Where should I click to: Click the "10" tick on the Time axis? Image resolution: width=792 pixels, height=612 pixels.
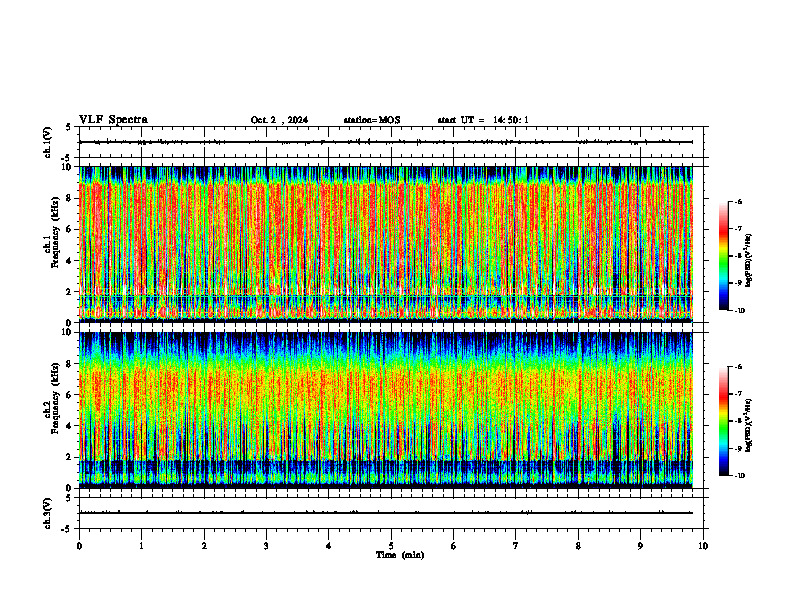pos(703,546)
